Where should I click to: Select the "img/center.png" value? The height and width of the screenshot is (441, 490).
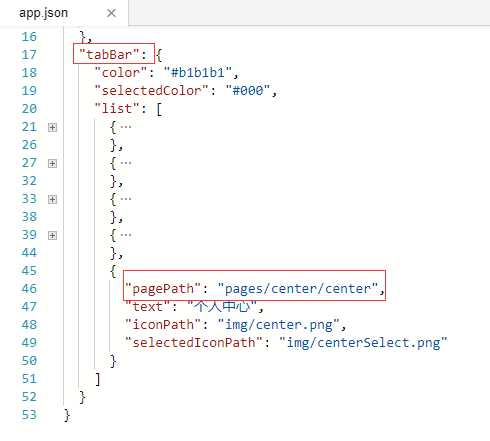click(x=279, y=324)
